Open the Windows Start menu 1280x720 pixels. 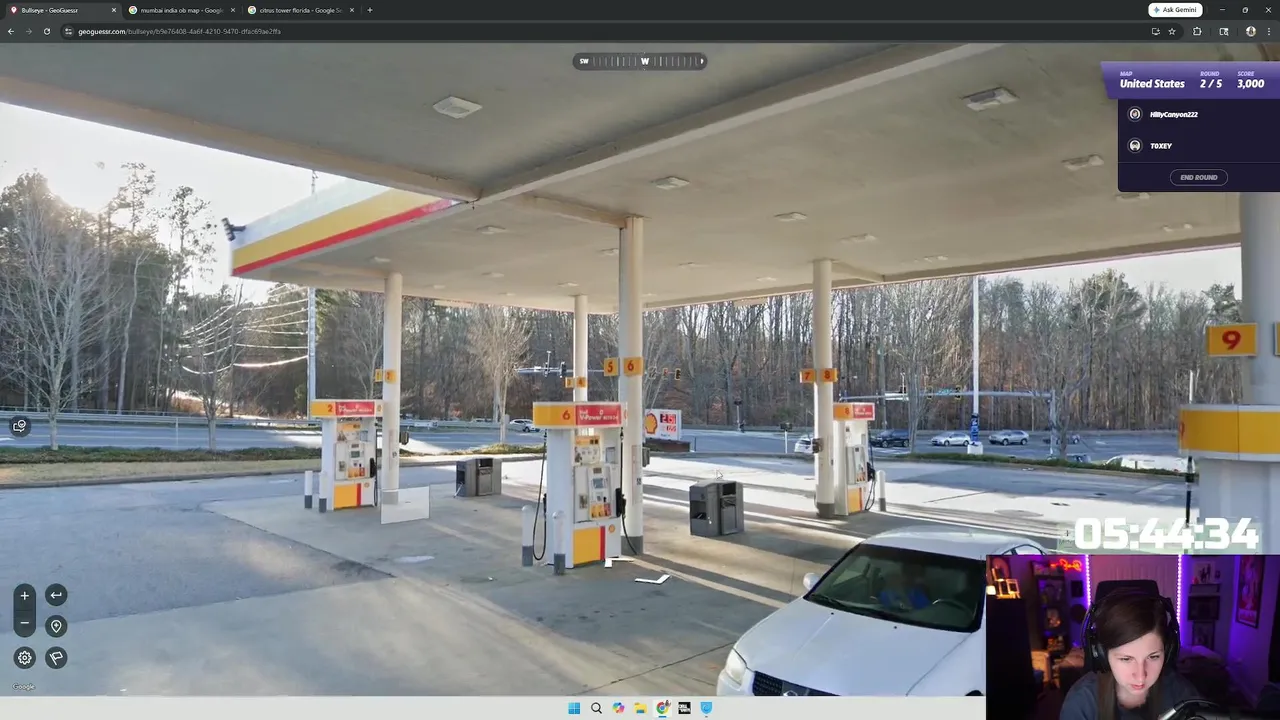(574, 708)
